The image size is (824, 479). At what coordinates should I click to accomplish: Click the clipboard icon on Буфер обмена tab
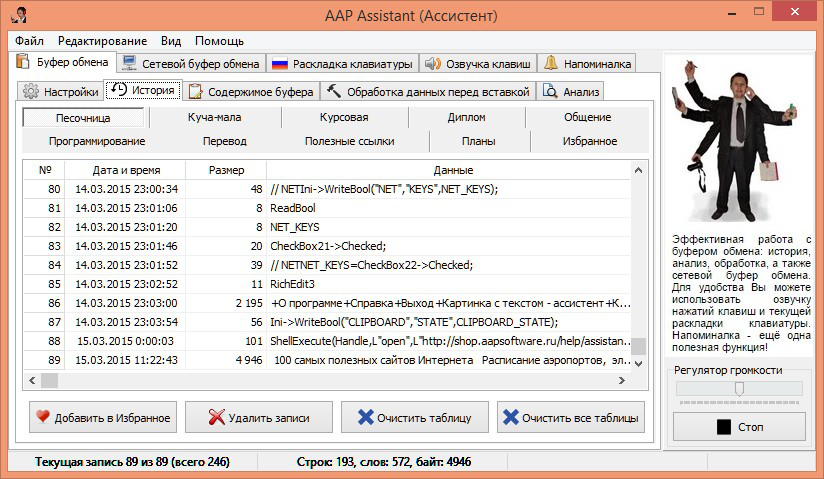coord(25,63)
